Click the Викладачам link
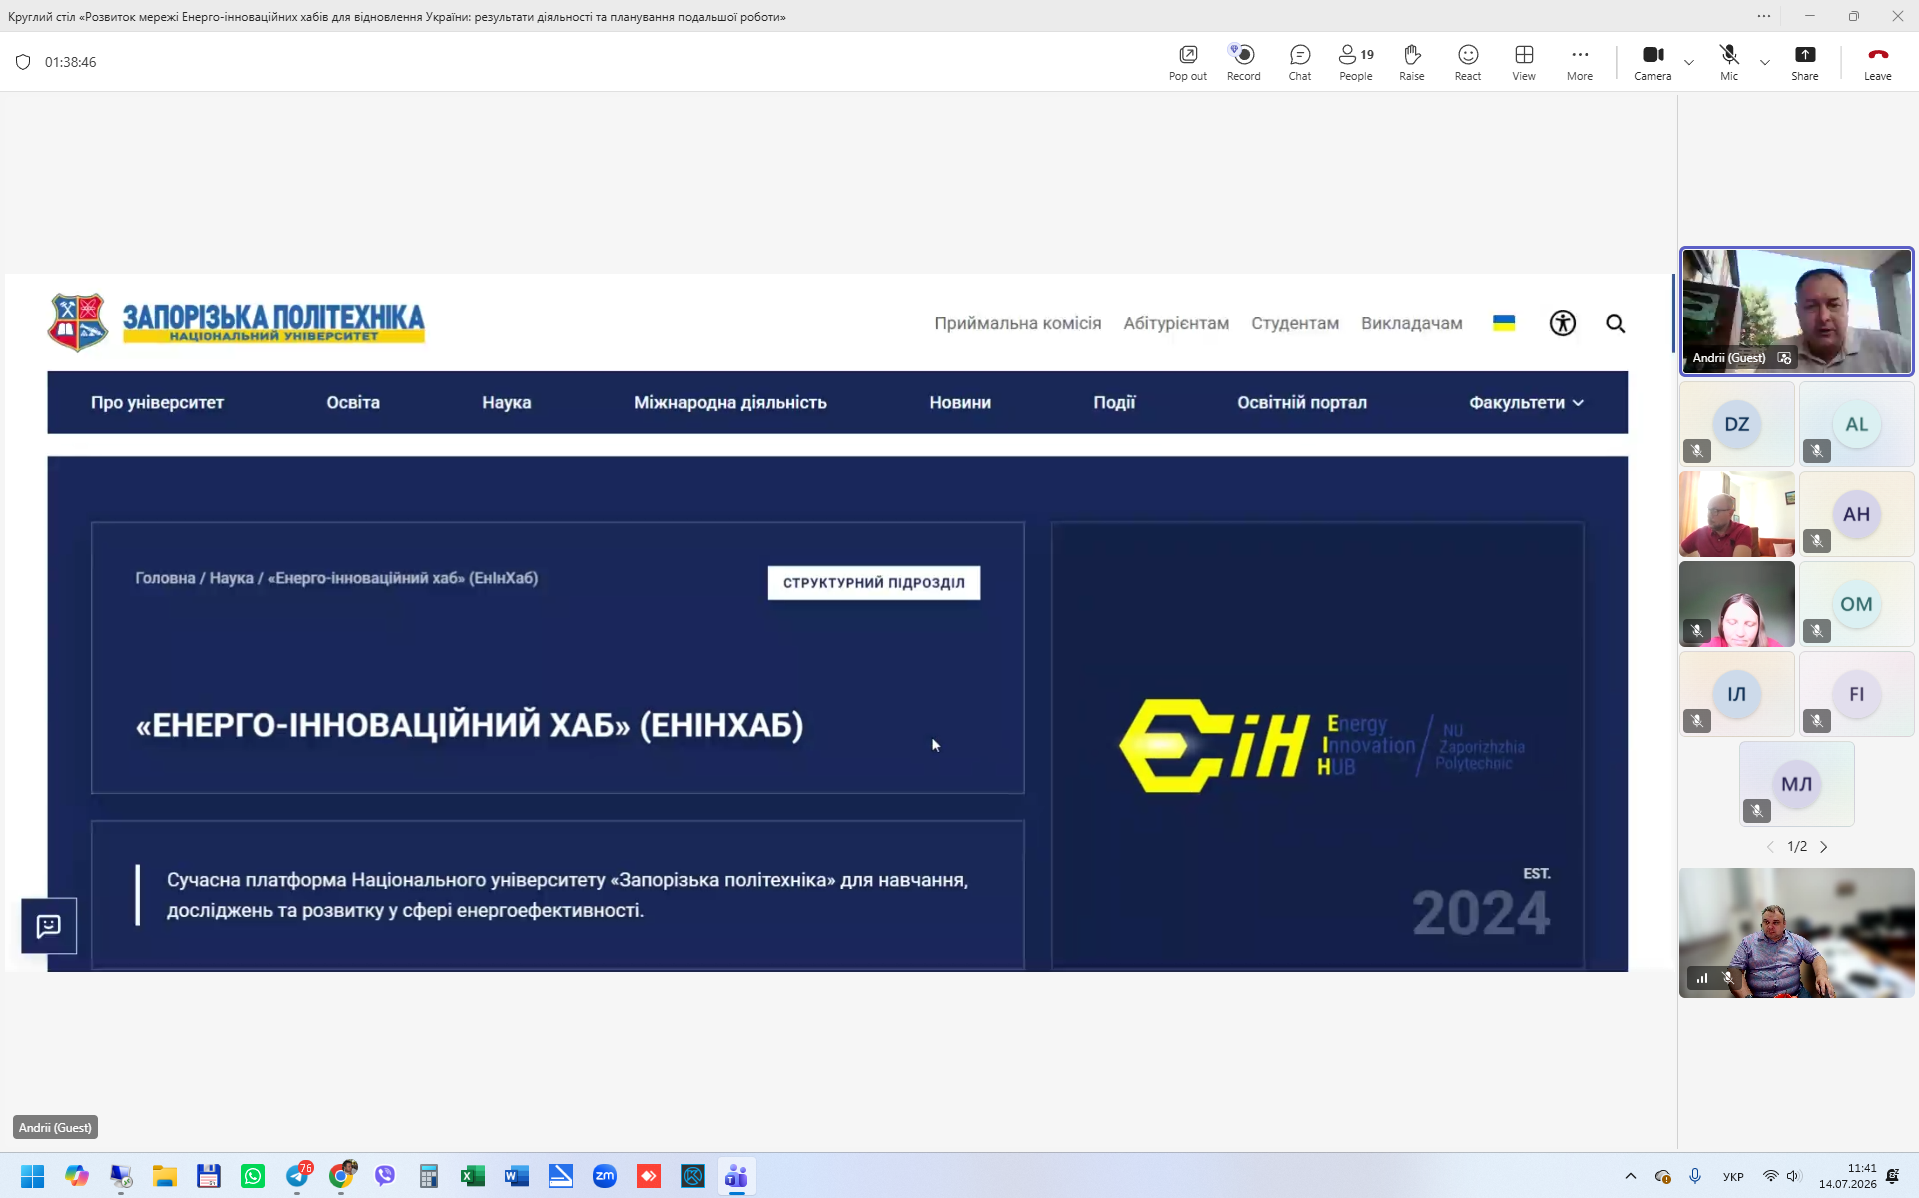Viewport: 1919px width, 1198px height. click(1411, 323)
